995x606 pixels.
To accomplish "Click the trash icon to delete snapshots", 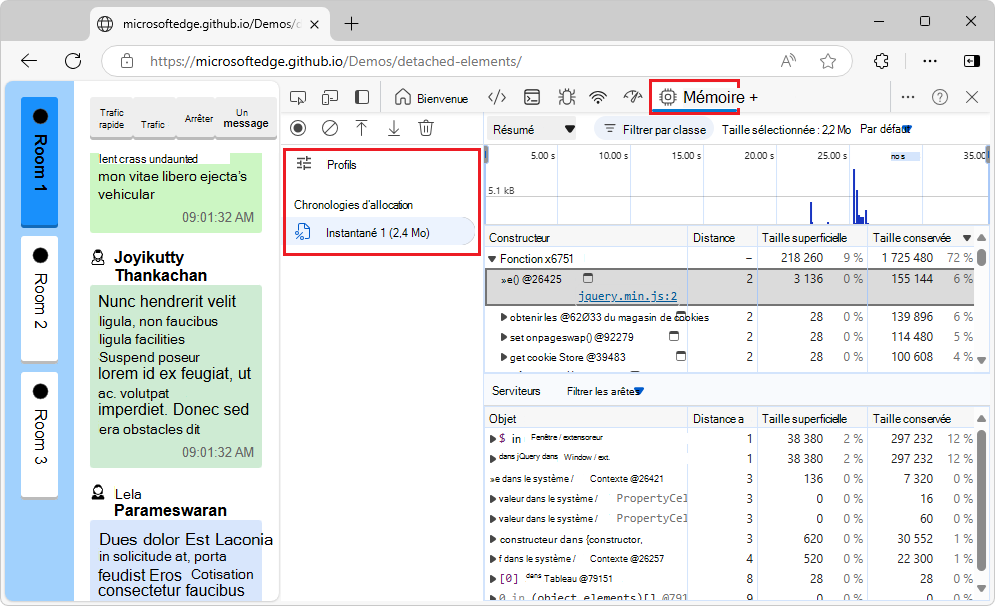I will (x=426, y=128).
